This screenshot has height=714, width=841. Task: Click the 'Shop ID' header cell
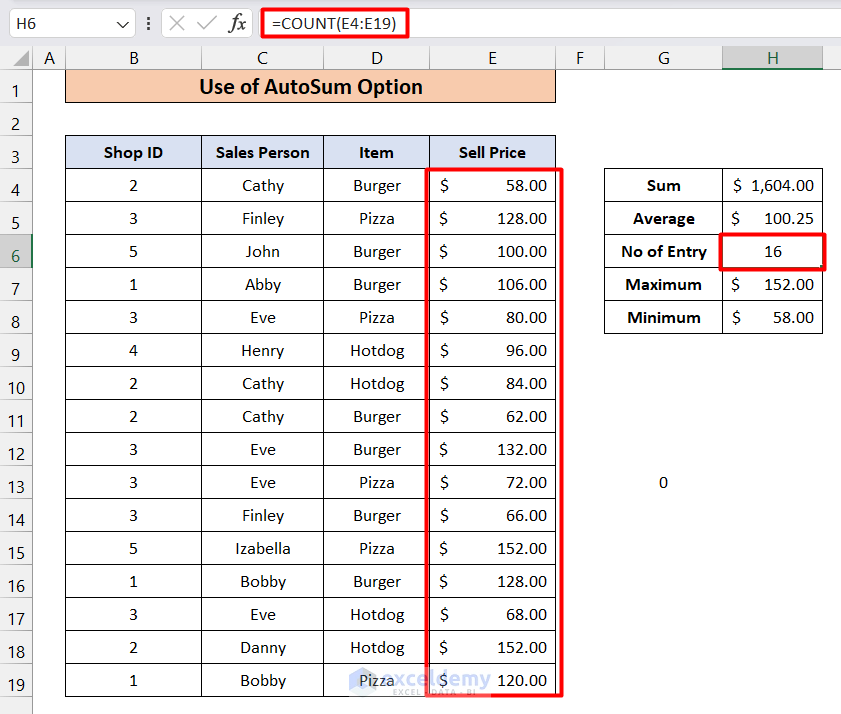coord(134,152)
